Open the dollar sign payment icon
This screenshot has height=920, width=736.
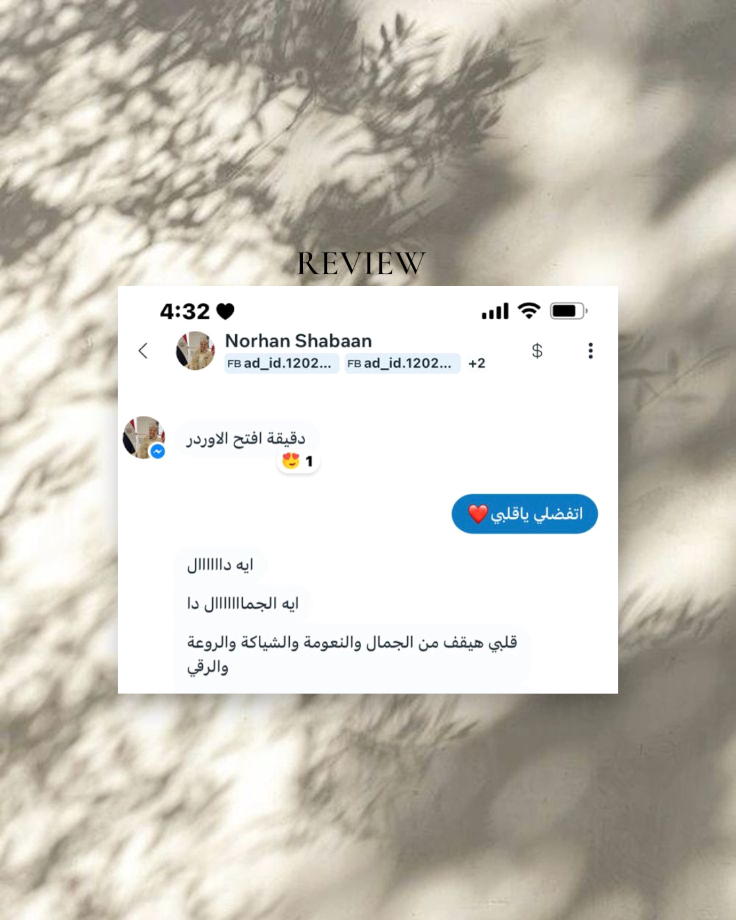tap(536, 351)
